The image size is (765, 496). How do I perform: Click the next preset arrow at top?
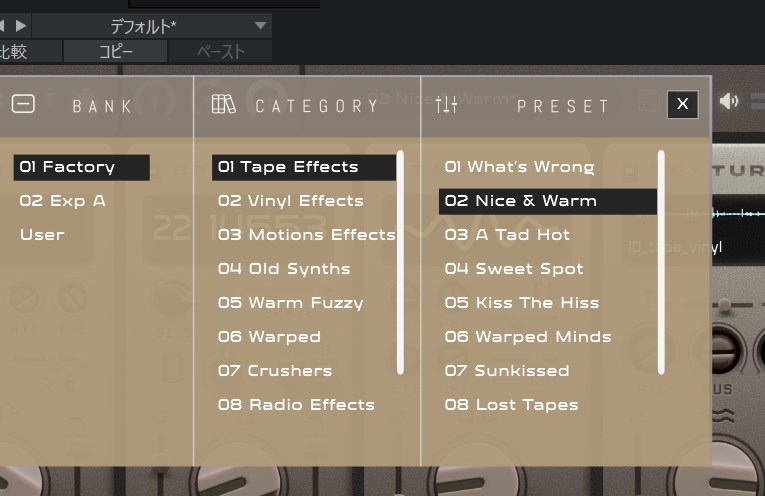point(21,26)
